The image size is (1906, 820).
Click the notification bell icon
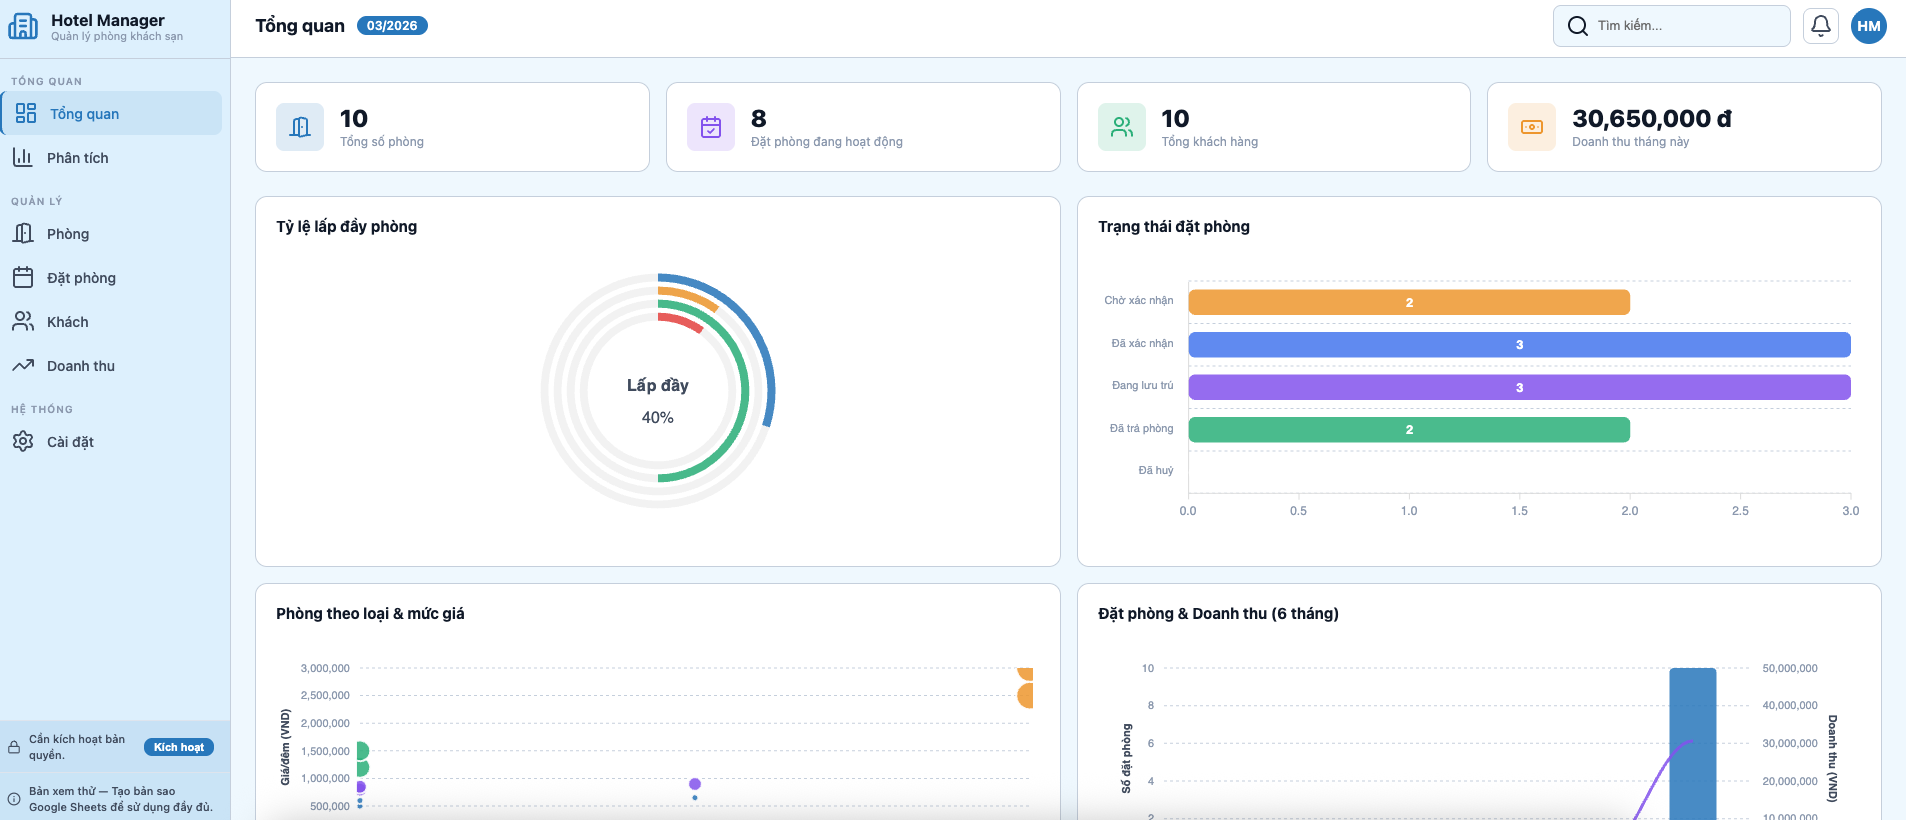pos(1821,26)
